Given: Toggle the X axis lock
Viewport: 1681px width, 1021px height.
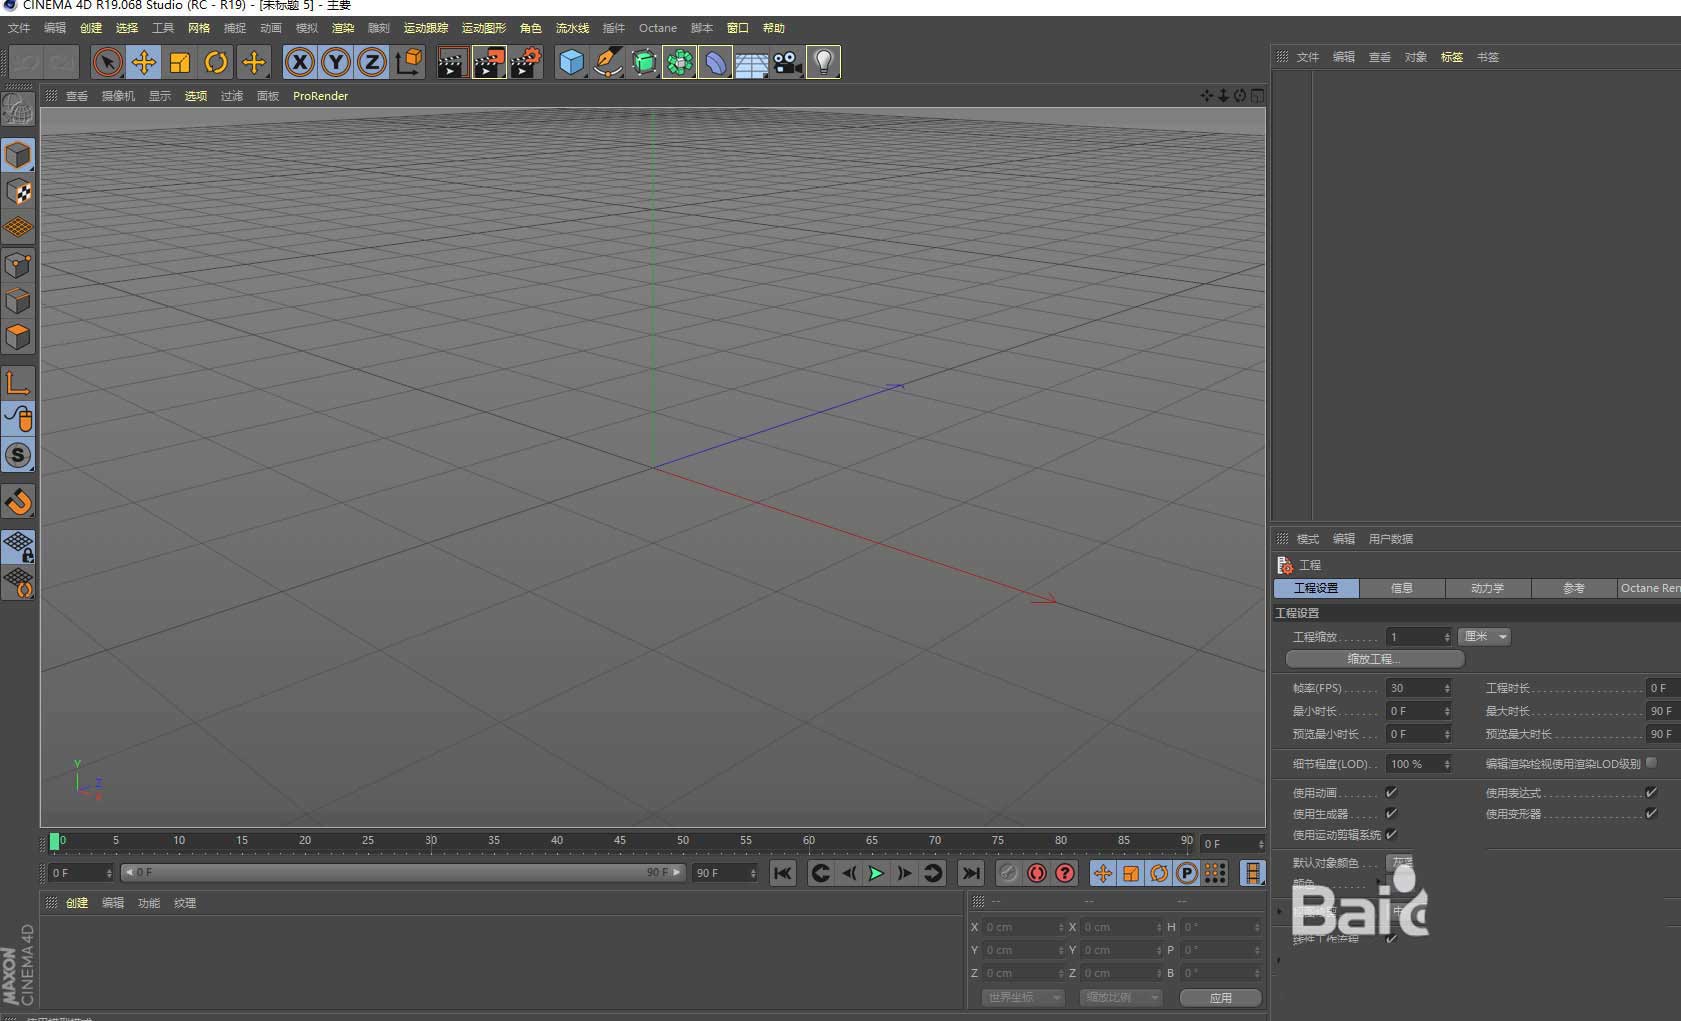Looking at the screenshot, I should [299, 62].
